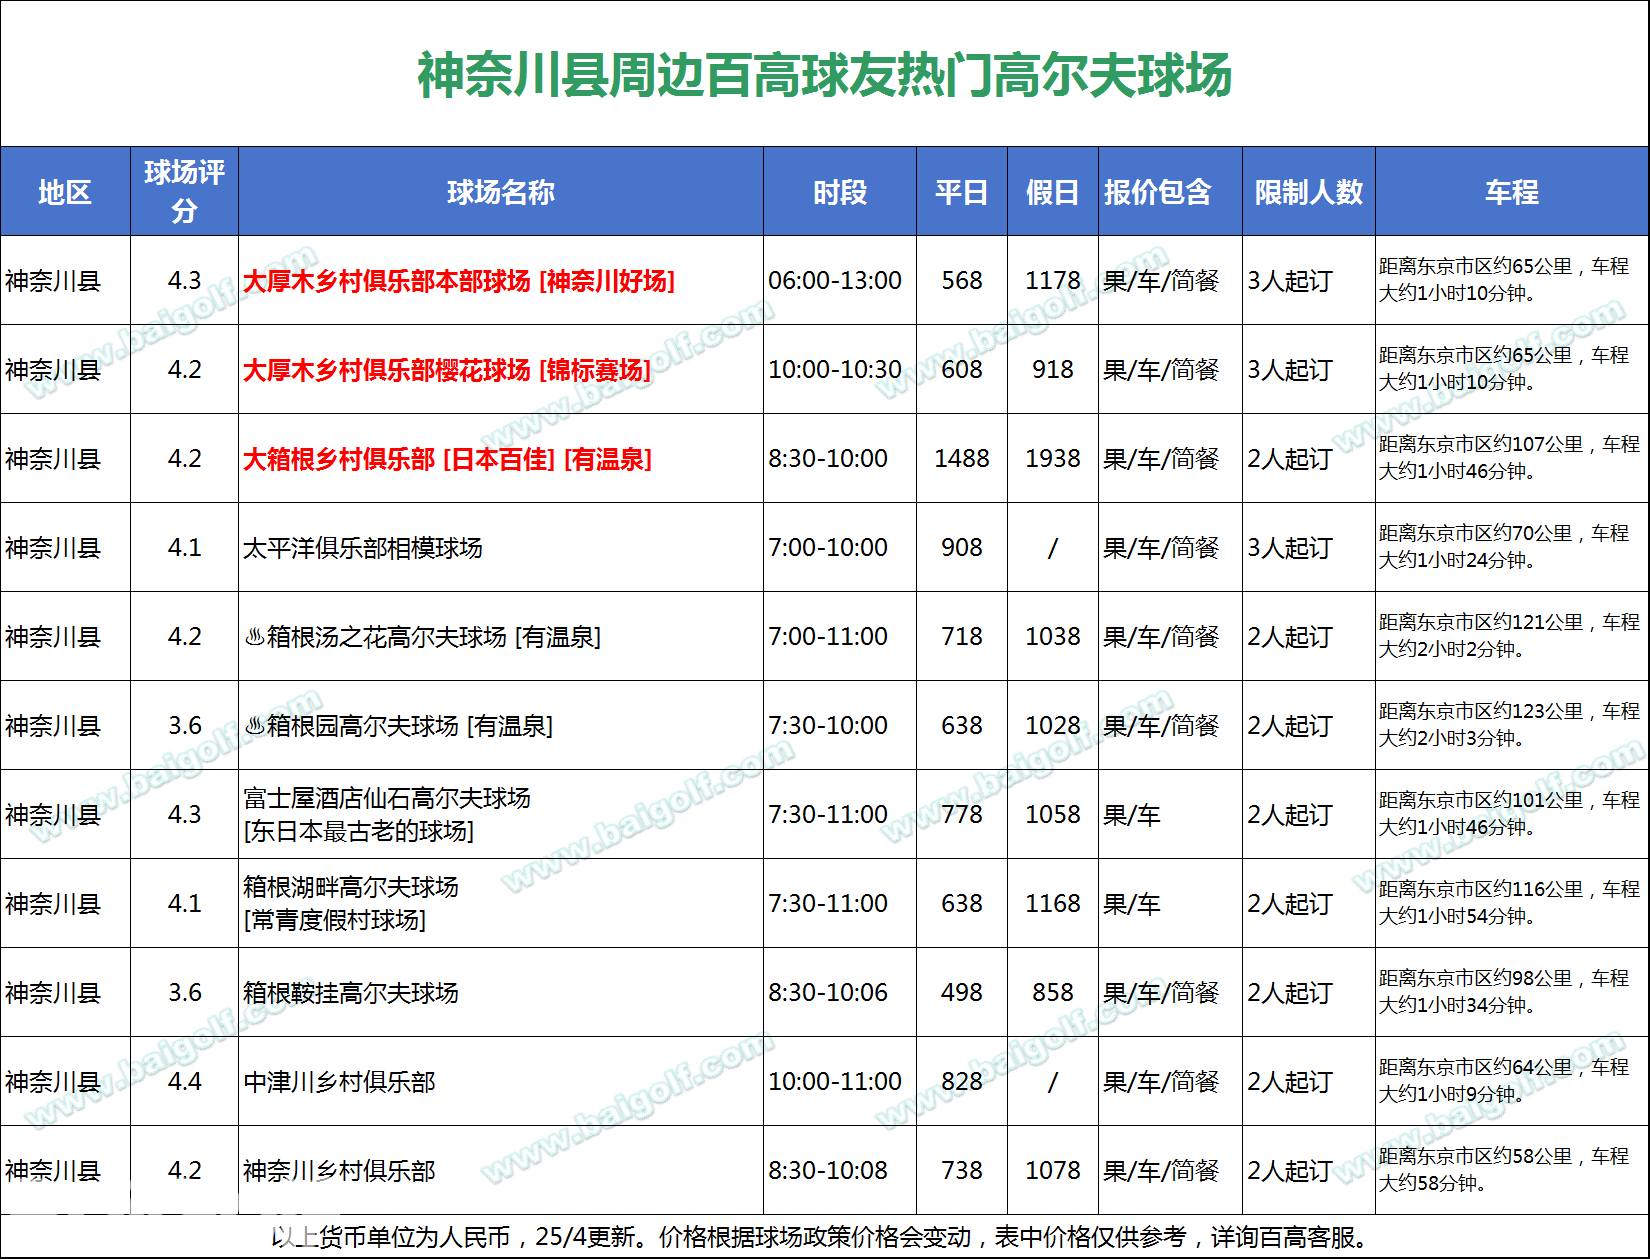The width and height of the screenshot is (1650, 1260).
Task: Click the 地区 column header
Action: [x=65, y=192]
